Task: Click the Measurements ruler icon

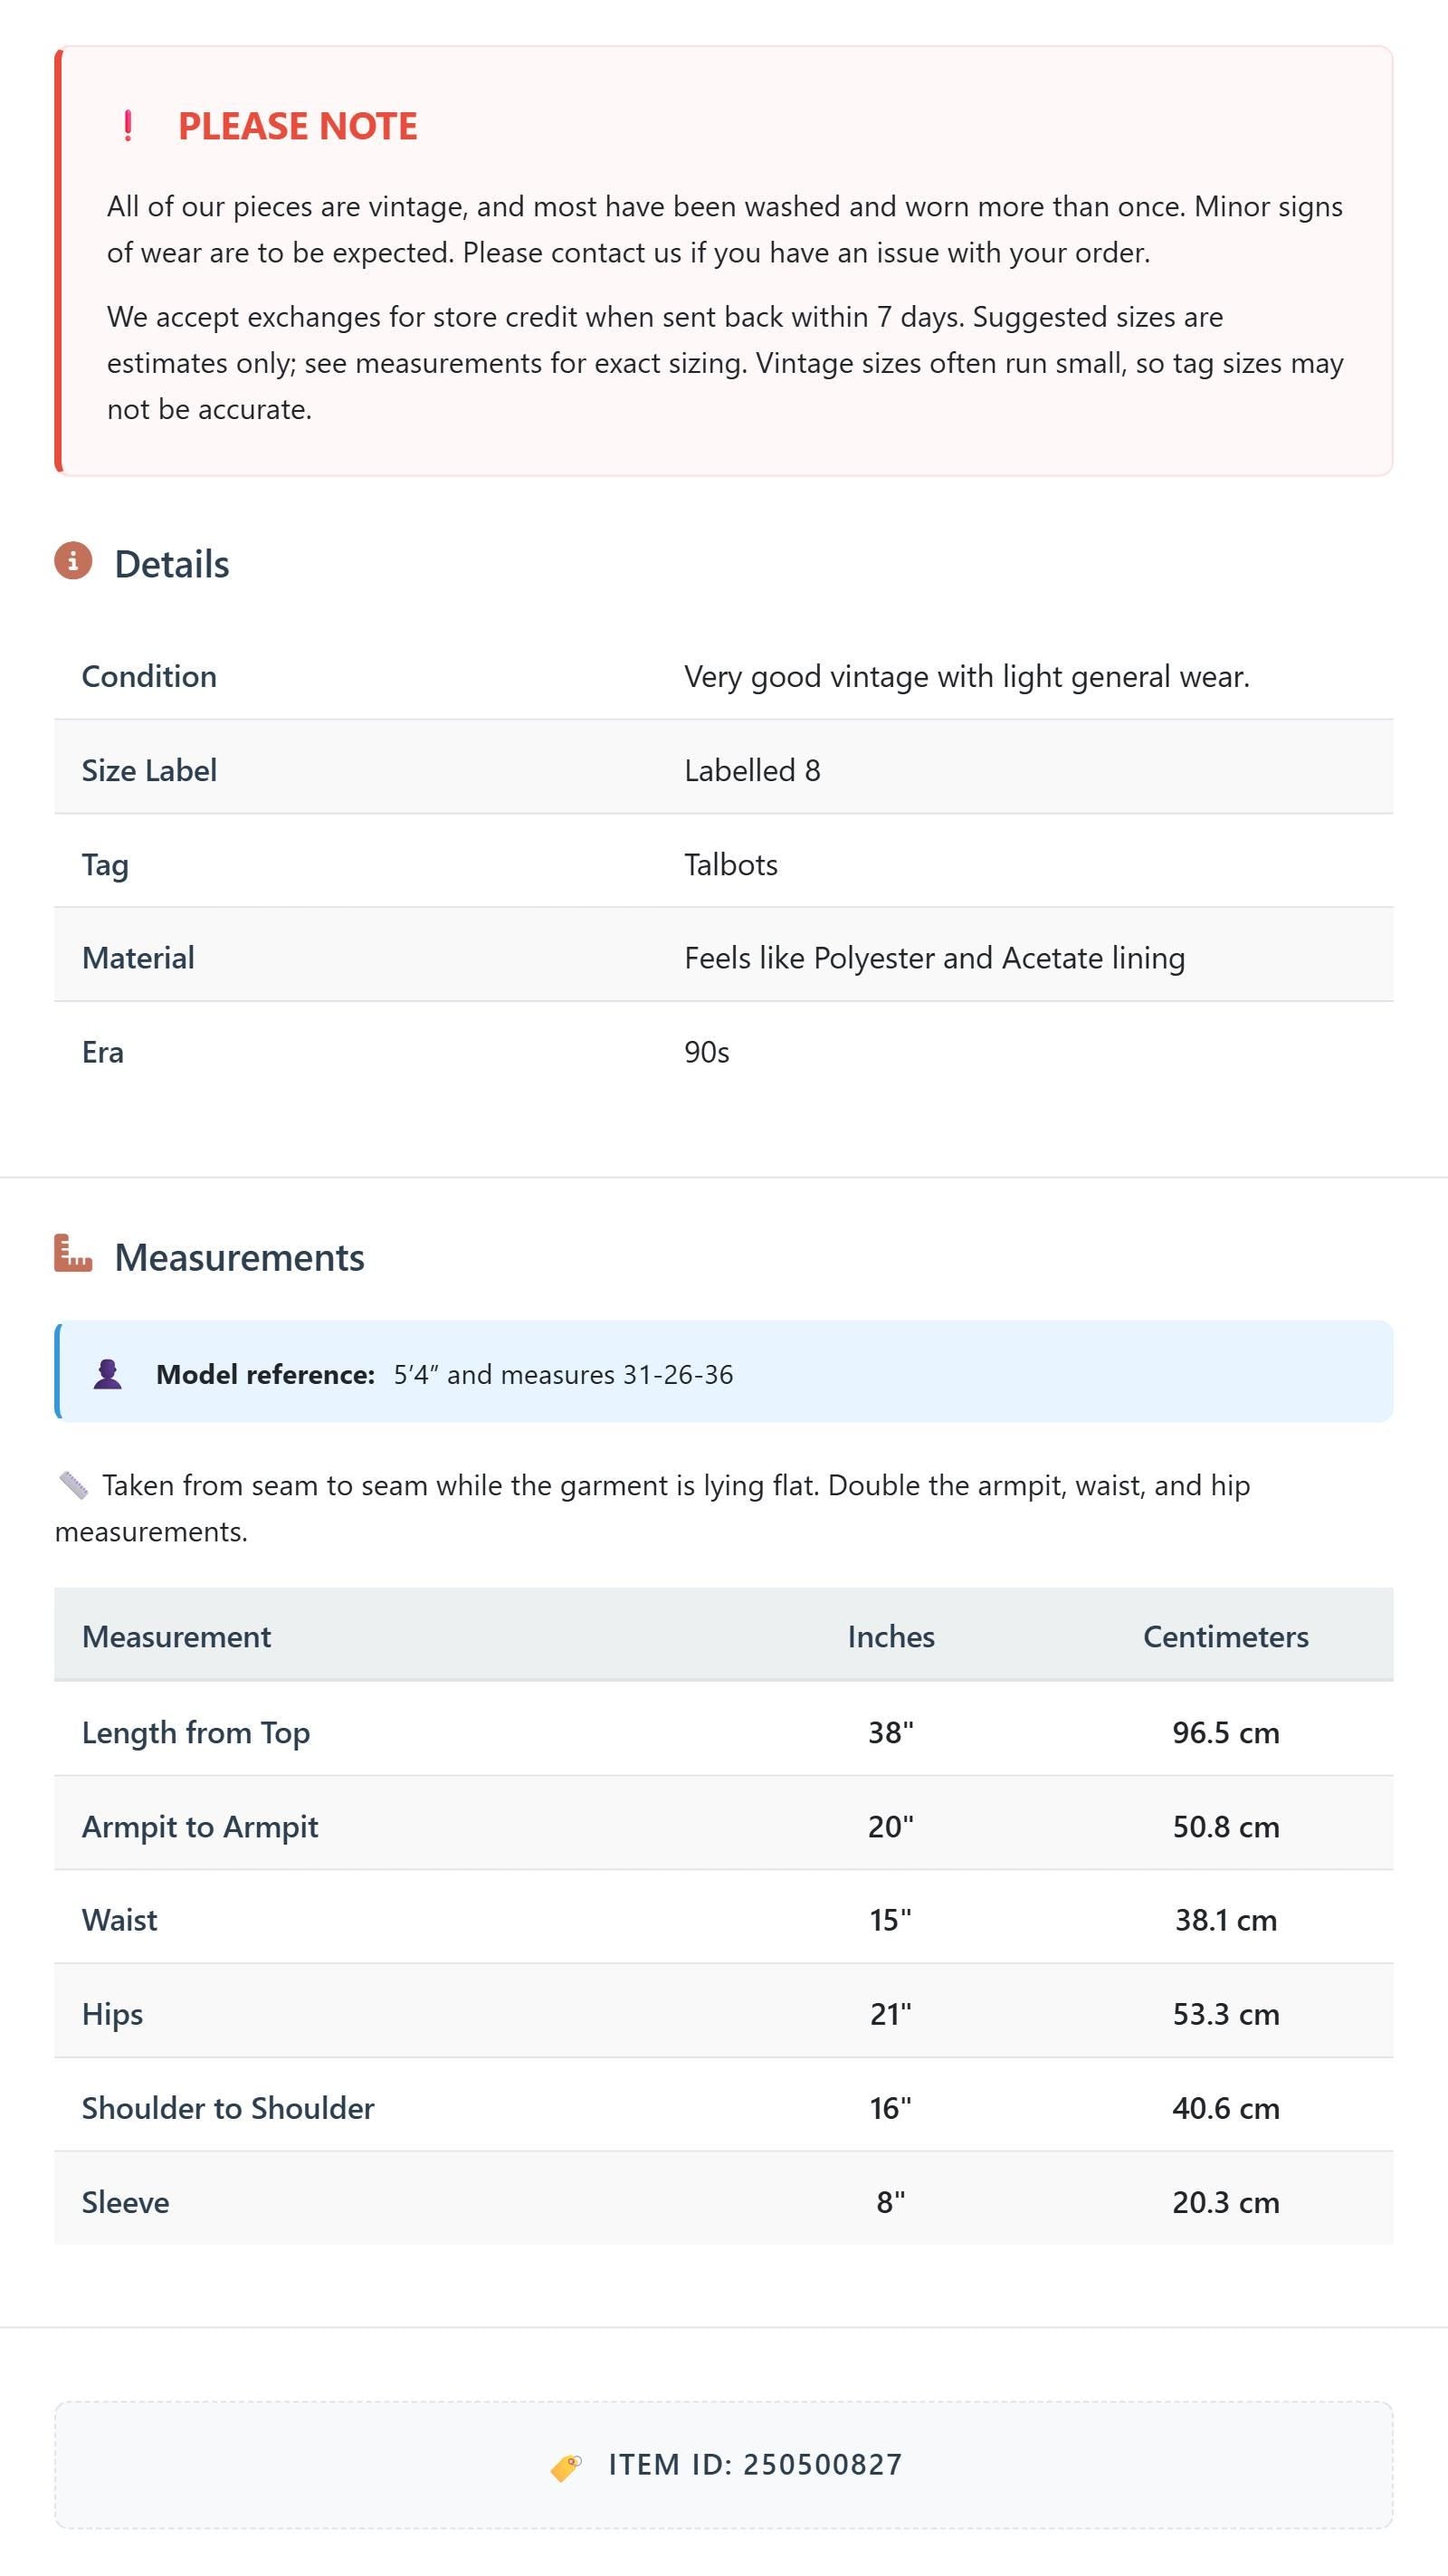Action: (x=73, y=1254)
